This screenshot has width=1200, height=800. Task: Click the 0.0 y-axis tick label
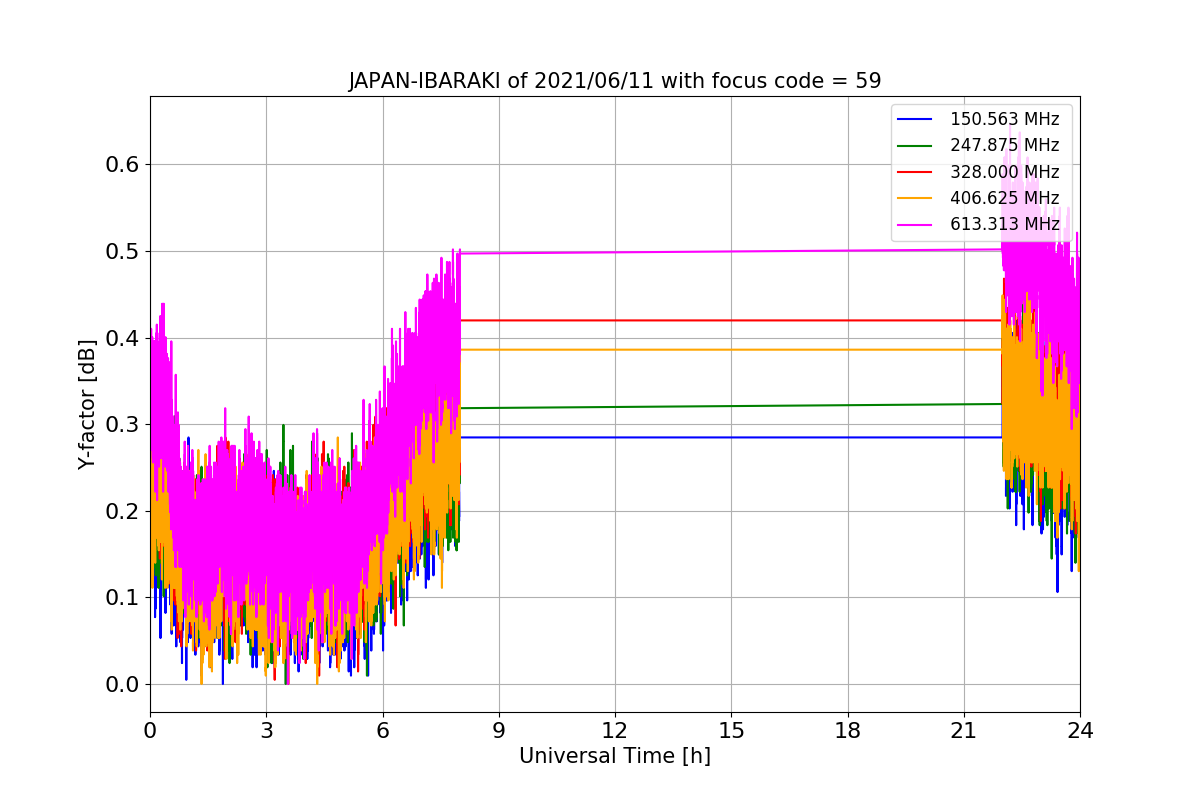coord(122,684)
